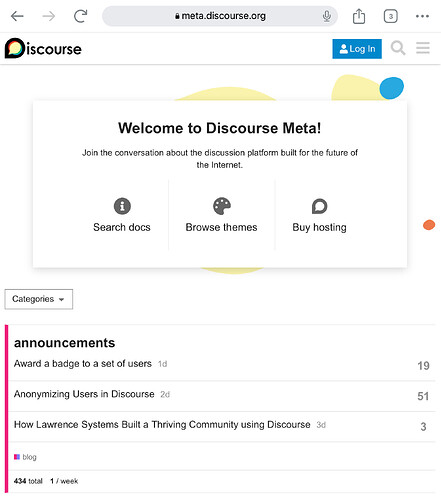Focus the meta.discourse.org address bar
Image resolution: width=441 pixels, height=500 pixels.
point(220,16)
